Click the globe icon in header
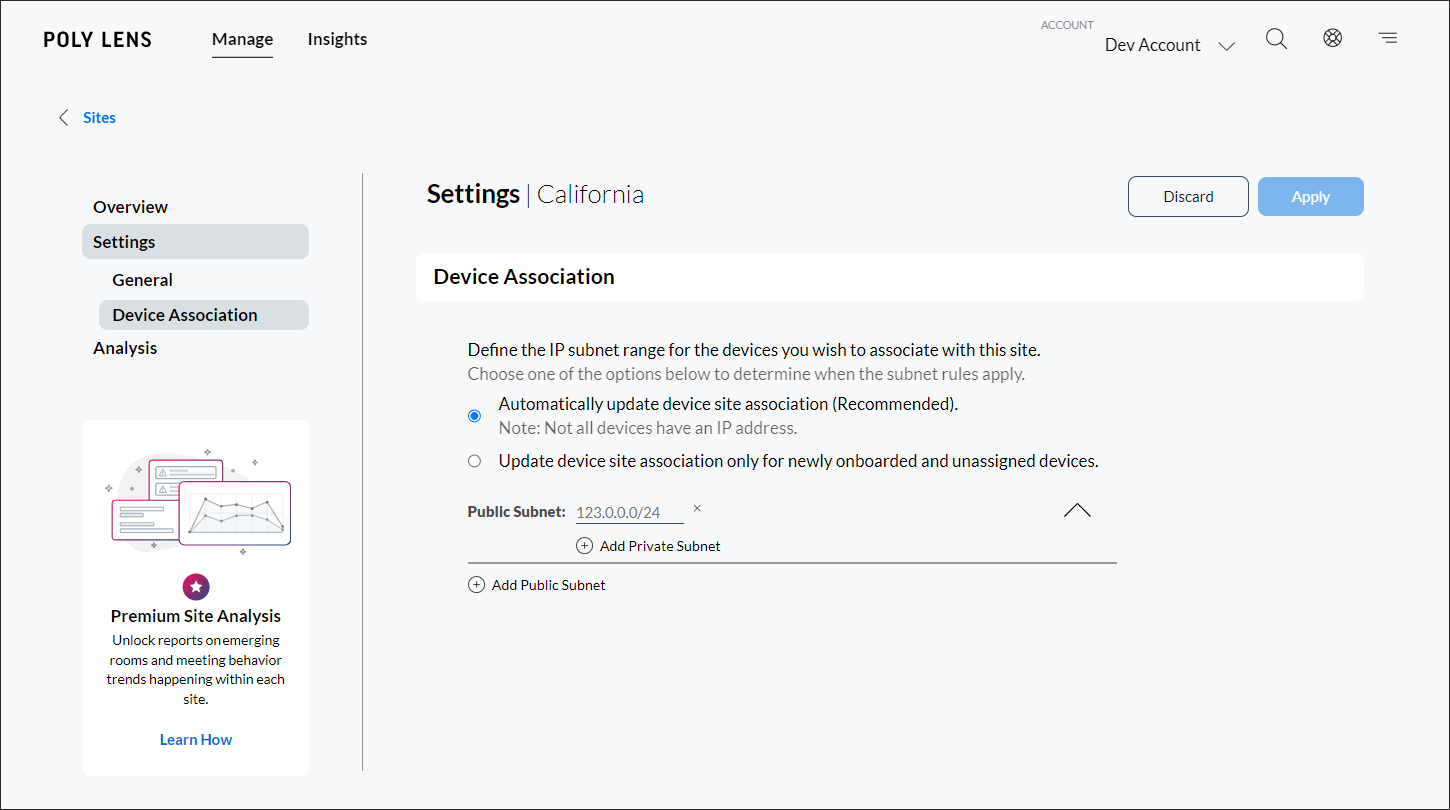This screenshot has width=1450, height=810. (1332, 38)
